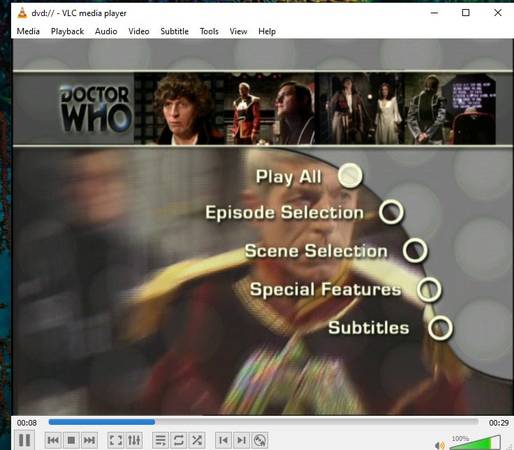The image size is (514, 450).
Task: Click the total time 00:29 label
Action: pyautogui.click(x=499, y=423)
